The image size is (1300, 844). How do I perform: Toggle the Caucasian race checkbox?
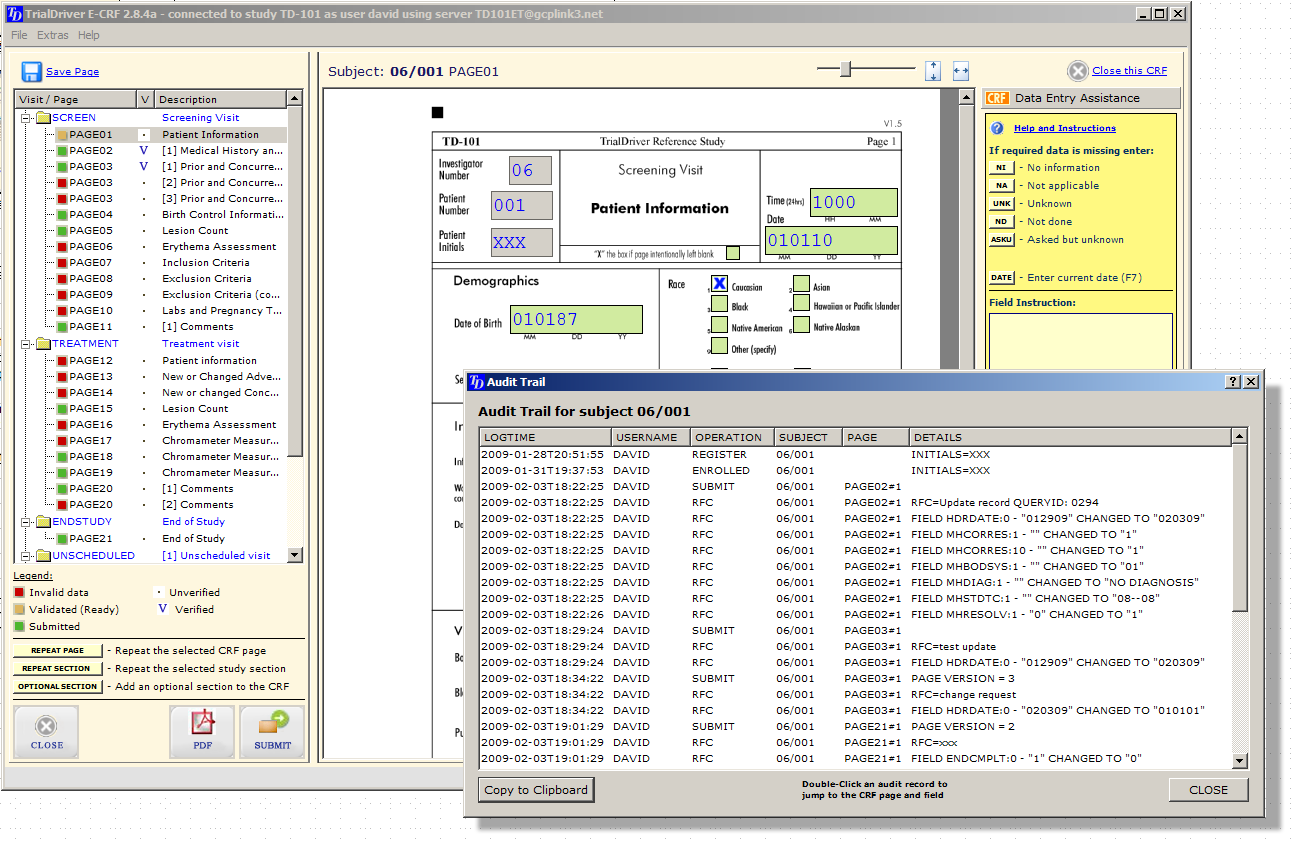[x=719, y=284]
